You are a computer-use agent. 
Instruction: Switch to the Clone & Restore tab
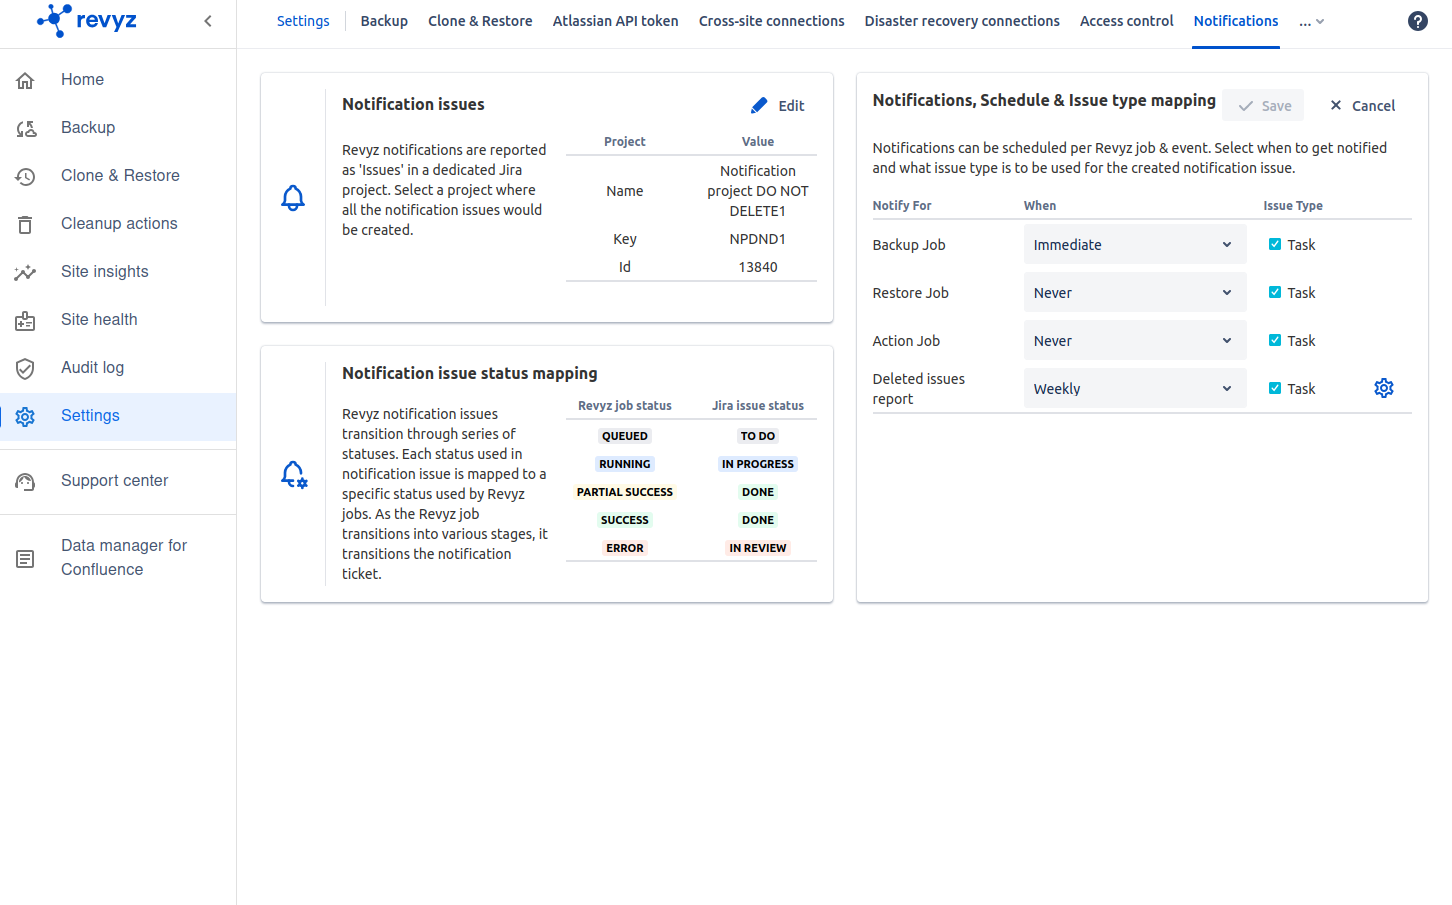point(480,21)
